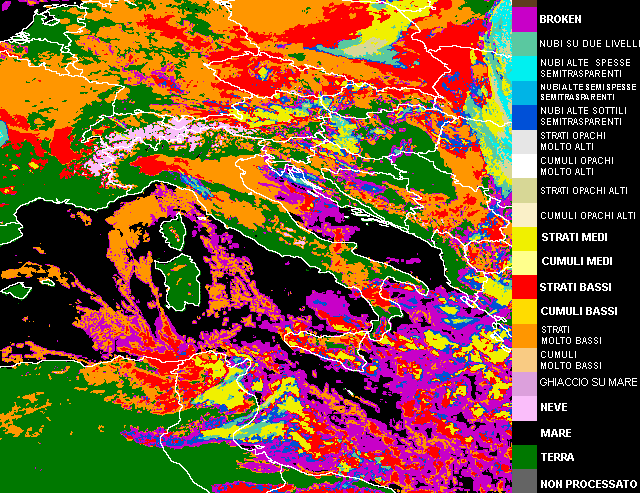Click the CUMULI OPACHI ALTI label
Image resolution: width=640 pixels, height=493 pixels.
[588, 215]
